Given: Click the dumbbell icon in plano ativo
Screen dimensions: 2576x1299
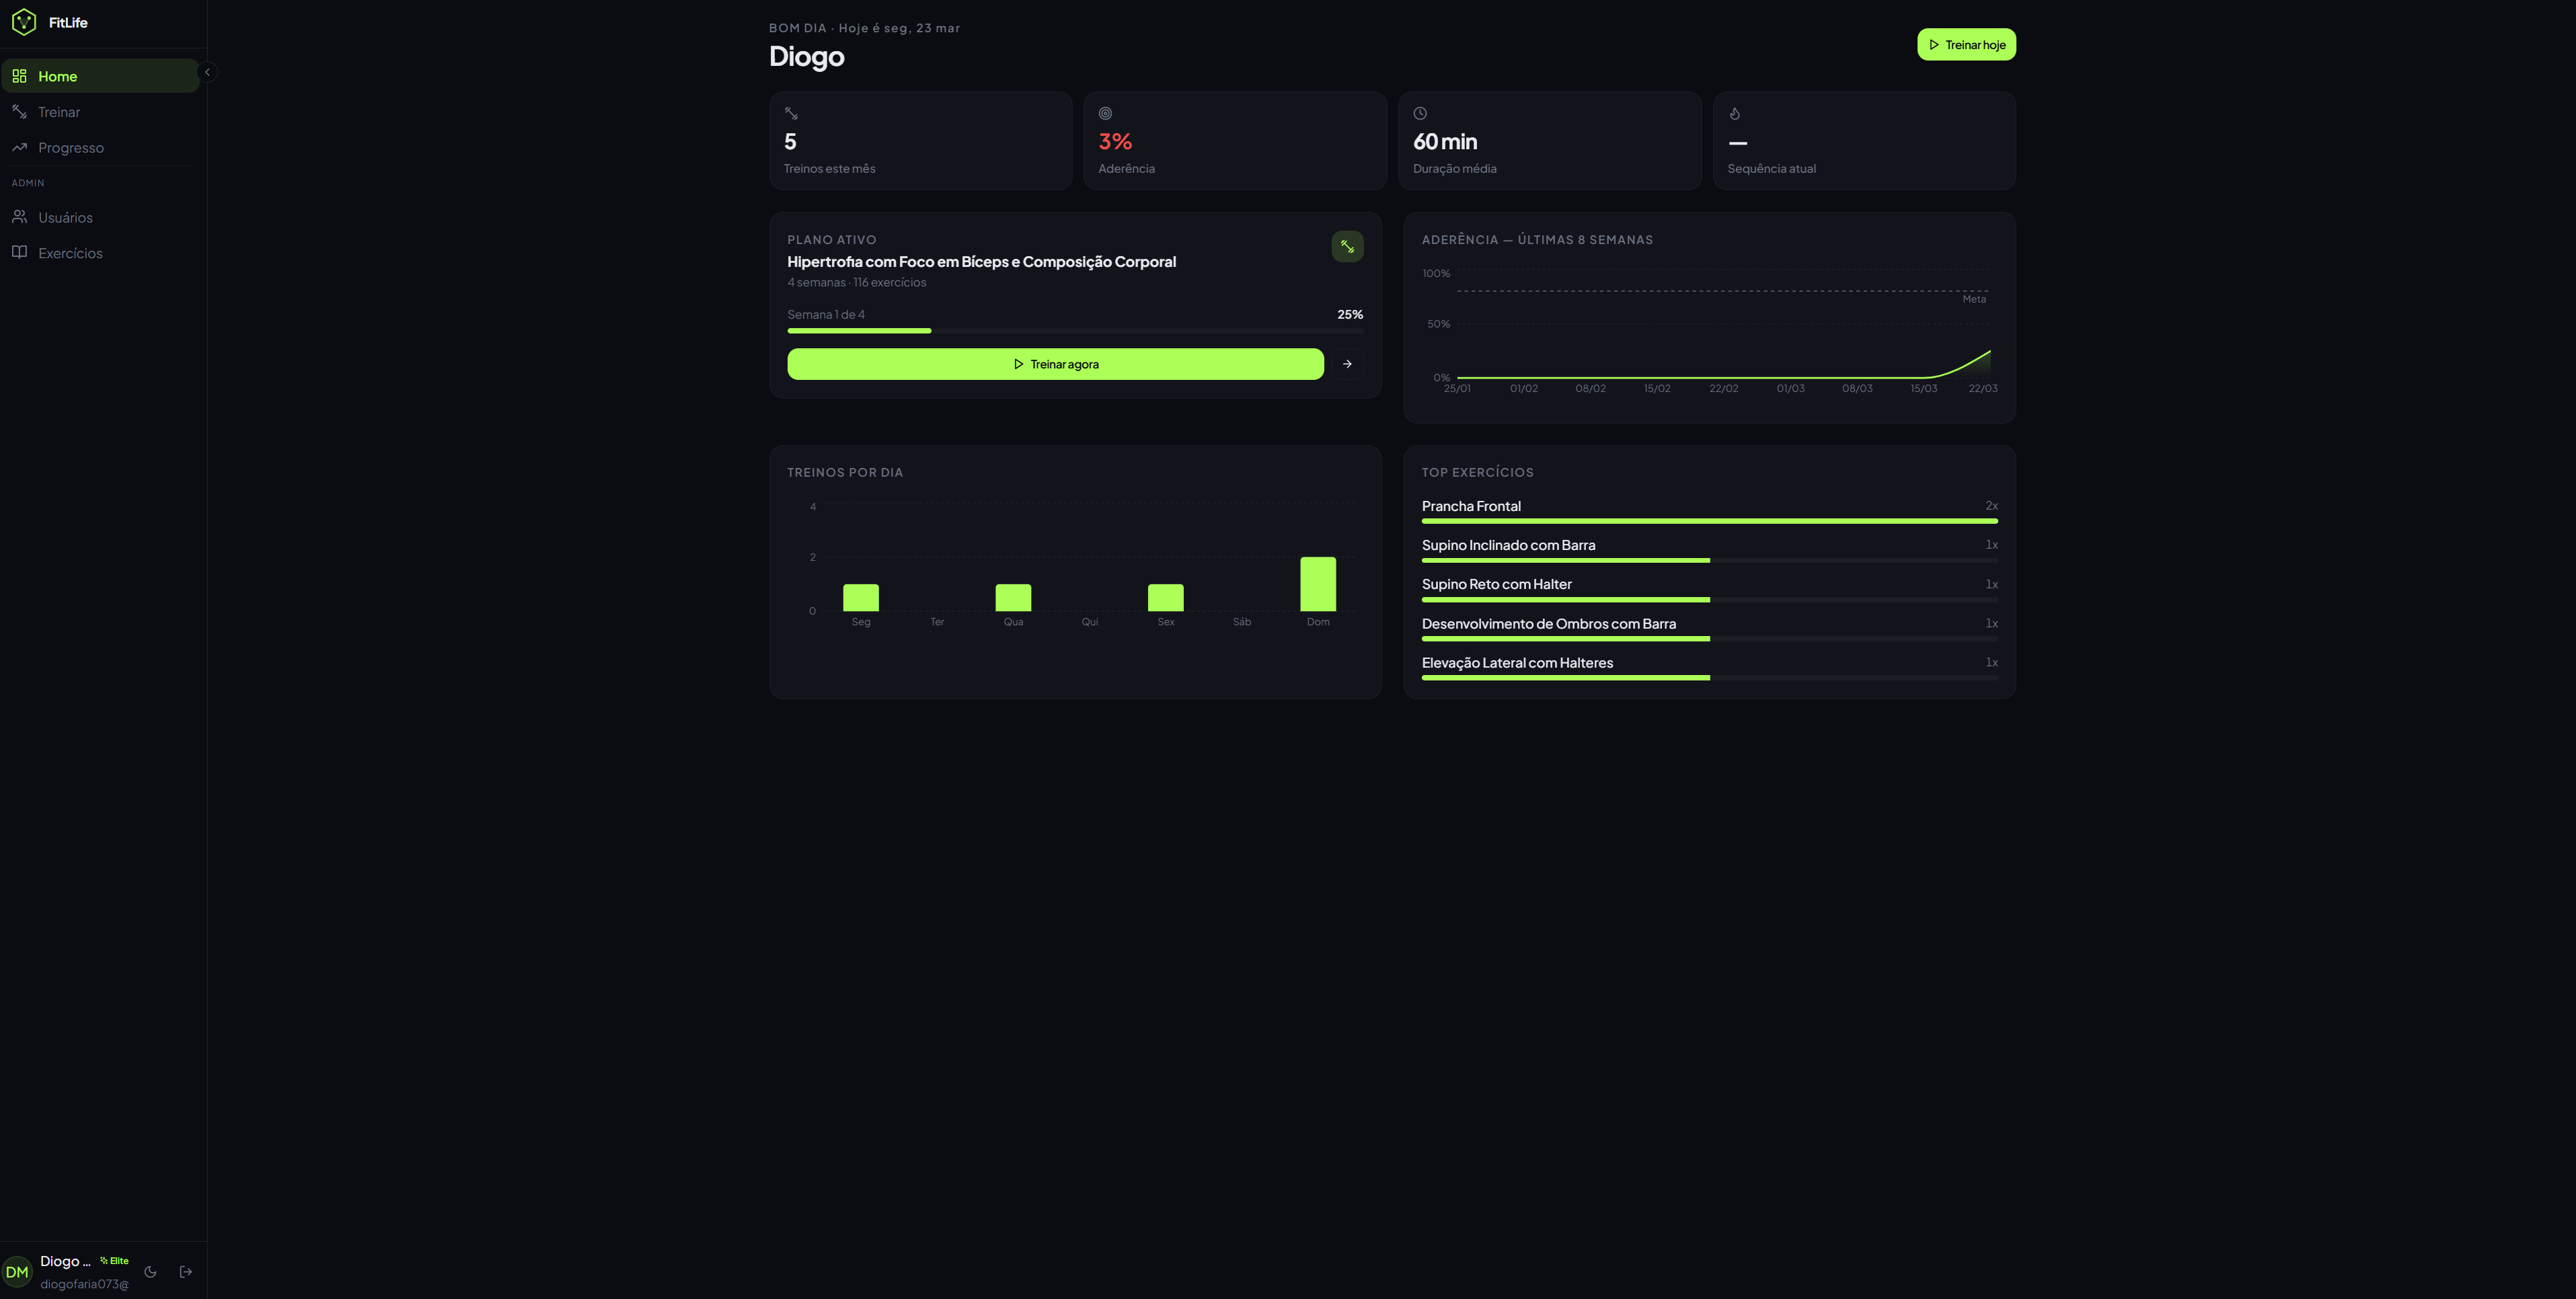Looking at the screenshot, I should click(x=1347, y=246).
